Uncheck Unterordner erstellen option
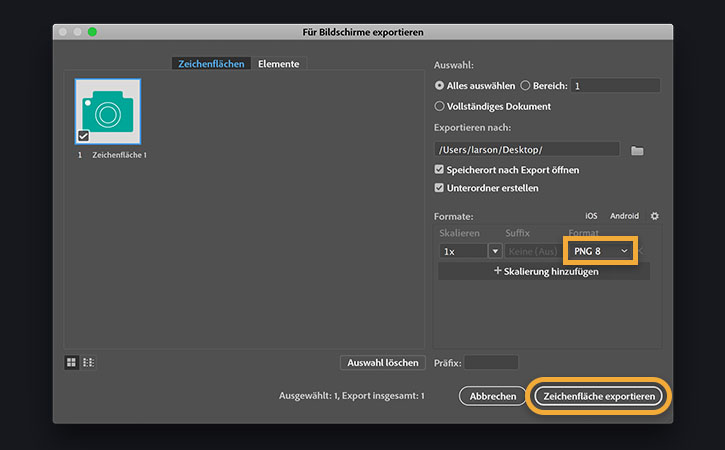This screenshot has width=725, height=450. pos(440,188)
